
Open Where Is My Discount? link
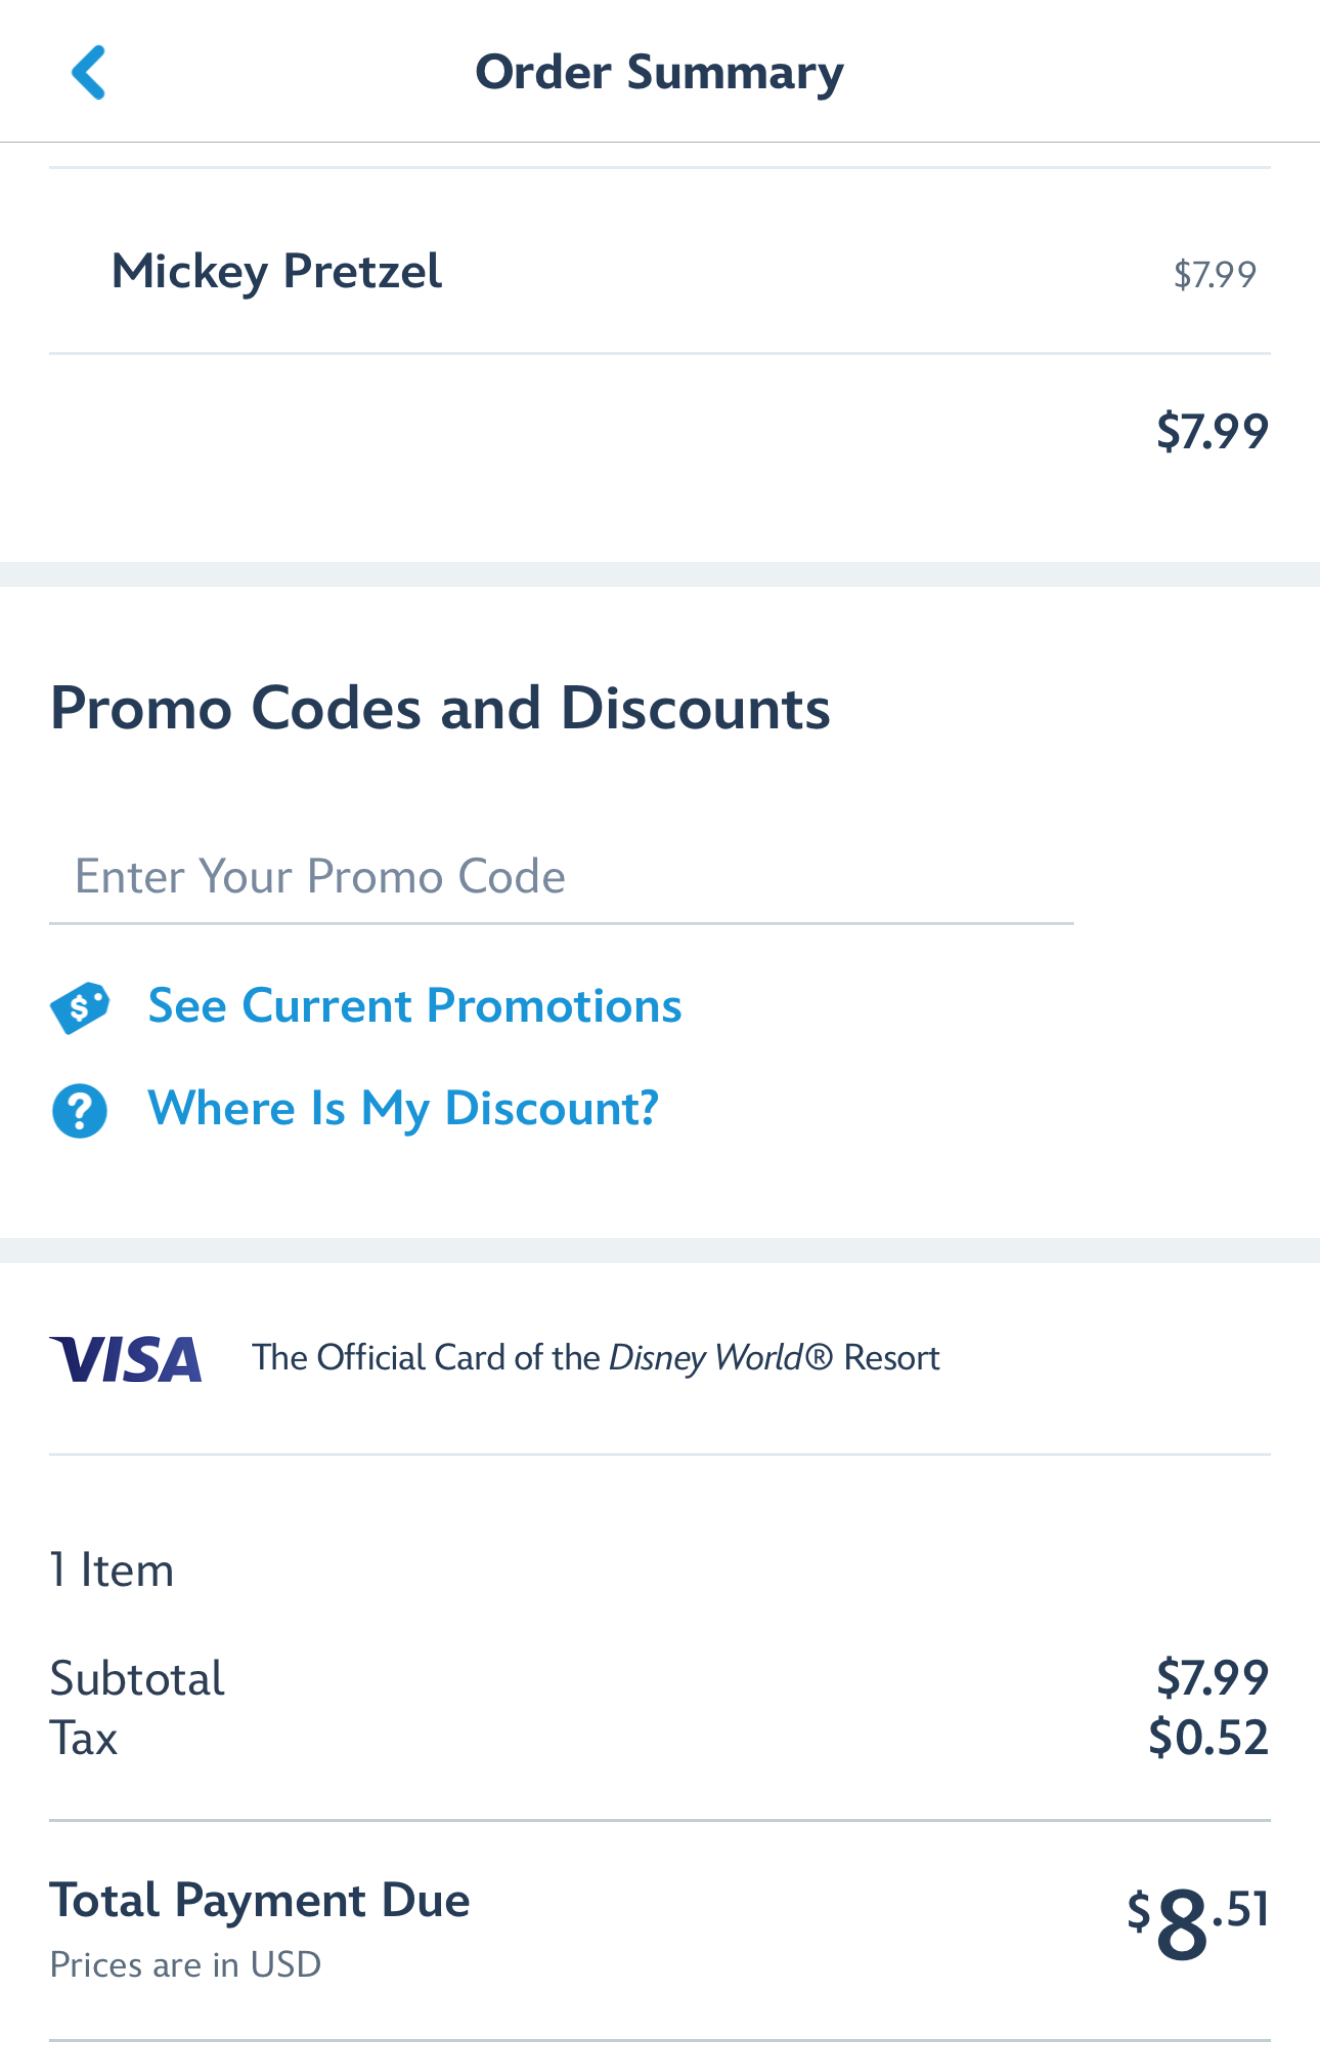pyautogui.click(x=403, y=1109)
